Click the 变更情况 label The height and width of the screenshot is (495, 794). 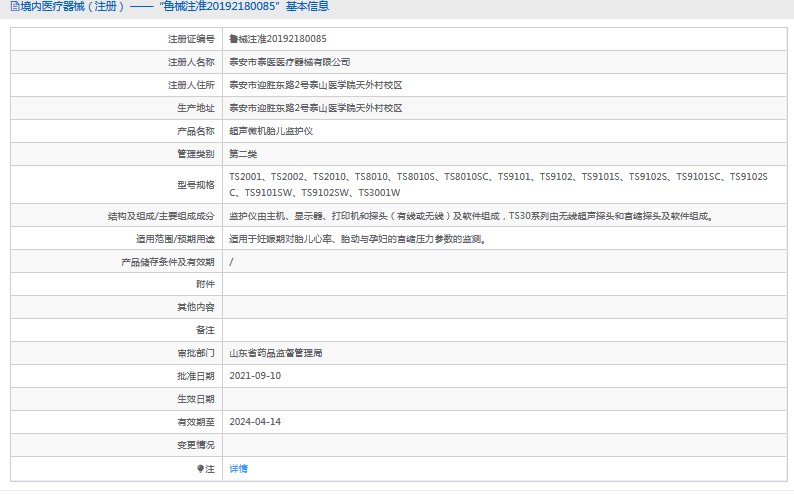196,445
